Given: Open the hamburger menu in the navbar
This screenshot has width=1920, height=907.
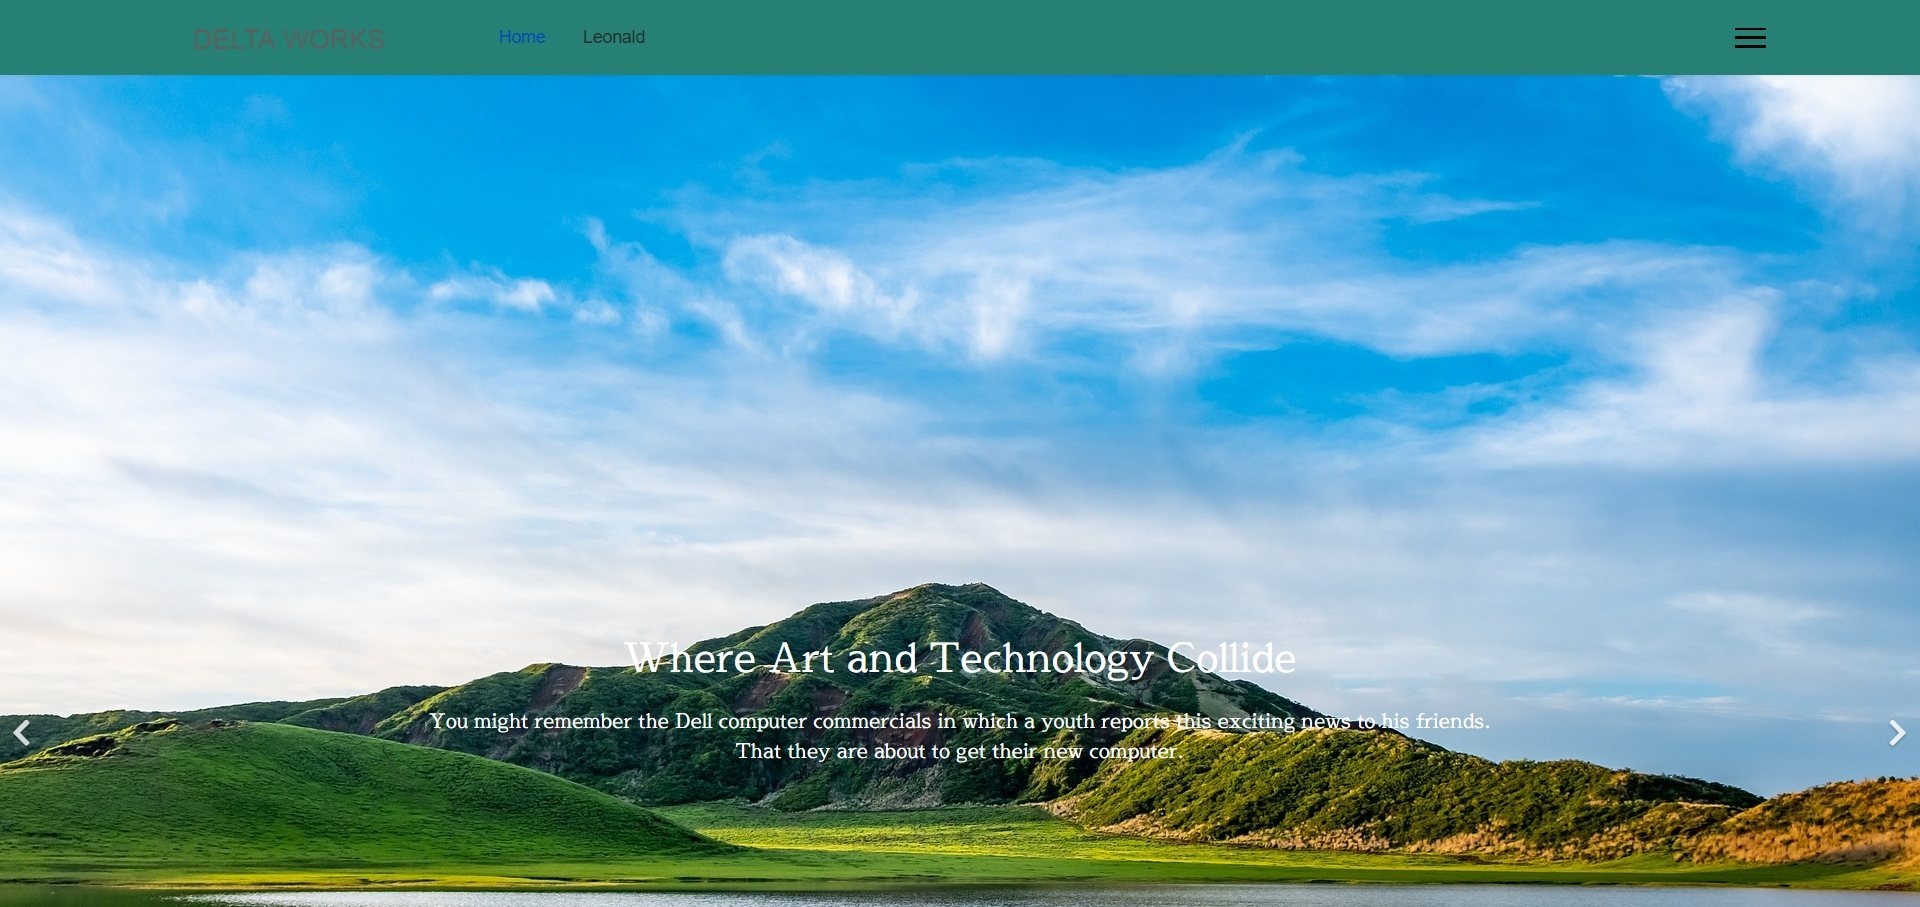Looking at the screenshot, I should (1749, 38).
